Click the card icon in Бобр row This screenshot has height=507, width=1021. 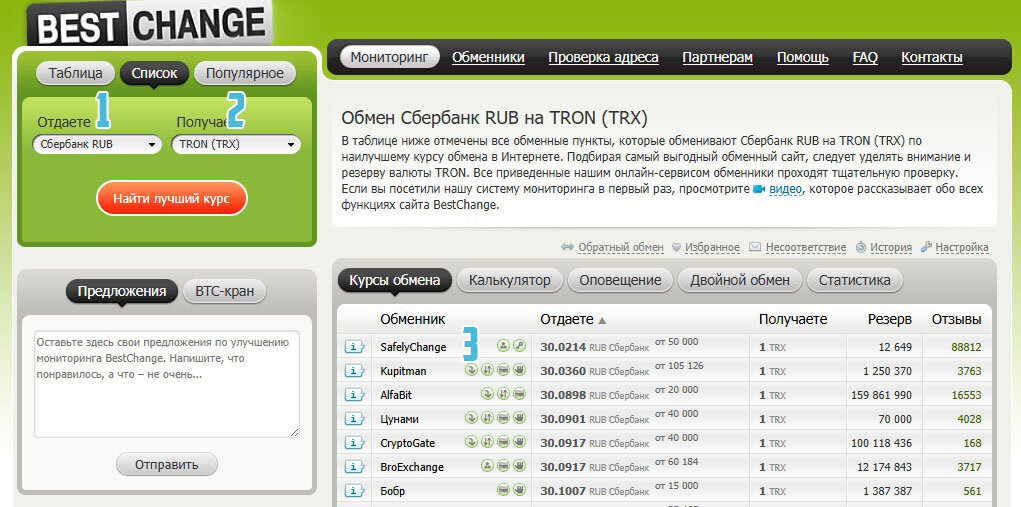(503, 491)
